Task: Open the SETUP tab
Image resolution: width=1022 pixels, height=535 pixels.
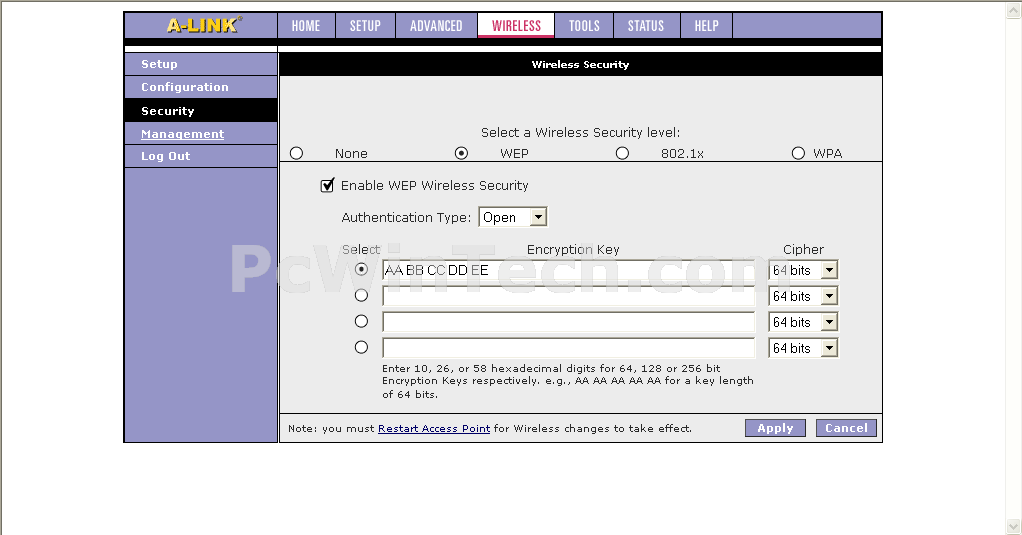Action: (365, 26)
